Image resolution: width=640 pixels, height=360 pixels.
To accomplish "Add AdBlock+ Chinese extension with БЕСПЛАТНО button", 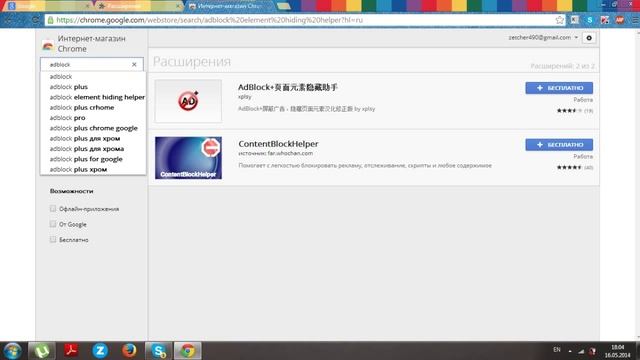I will coord(559,88).
